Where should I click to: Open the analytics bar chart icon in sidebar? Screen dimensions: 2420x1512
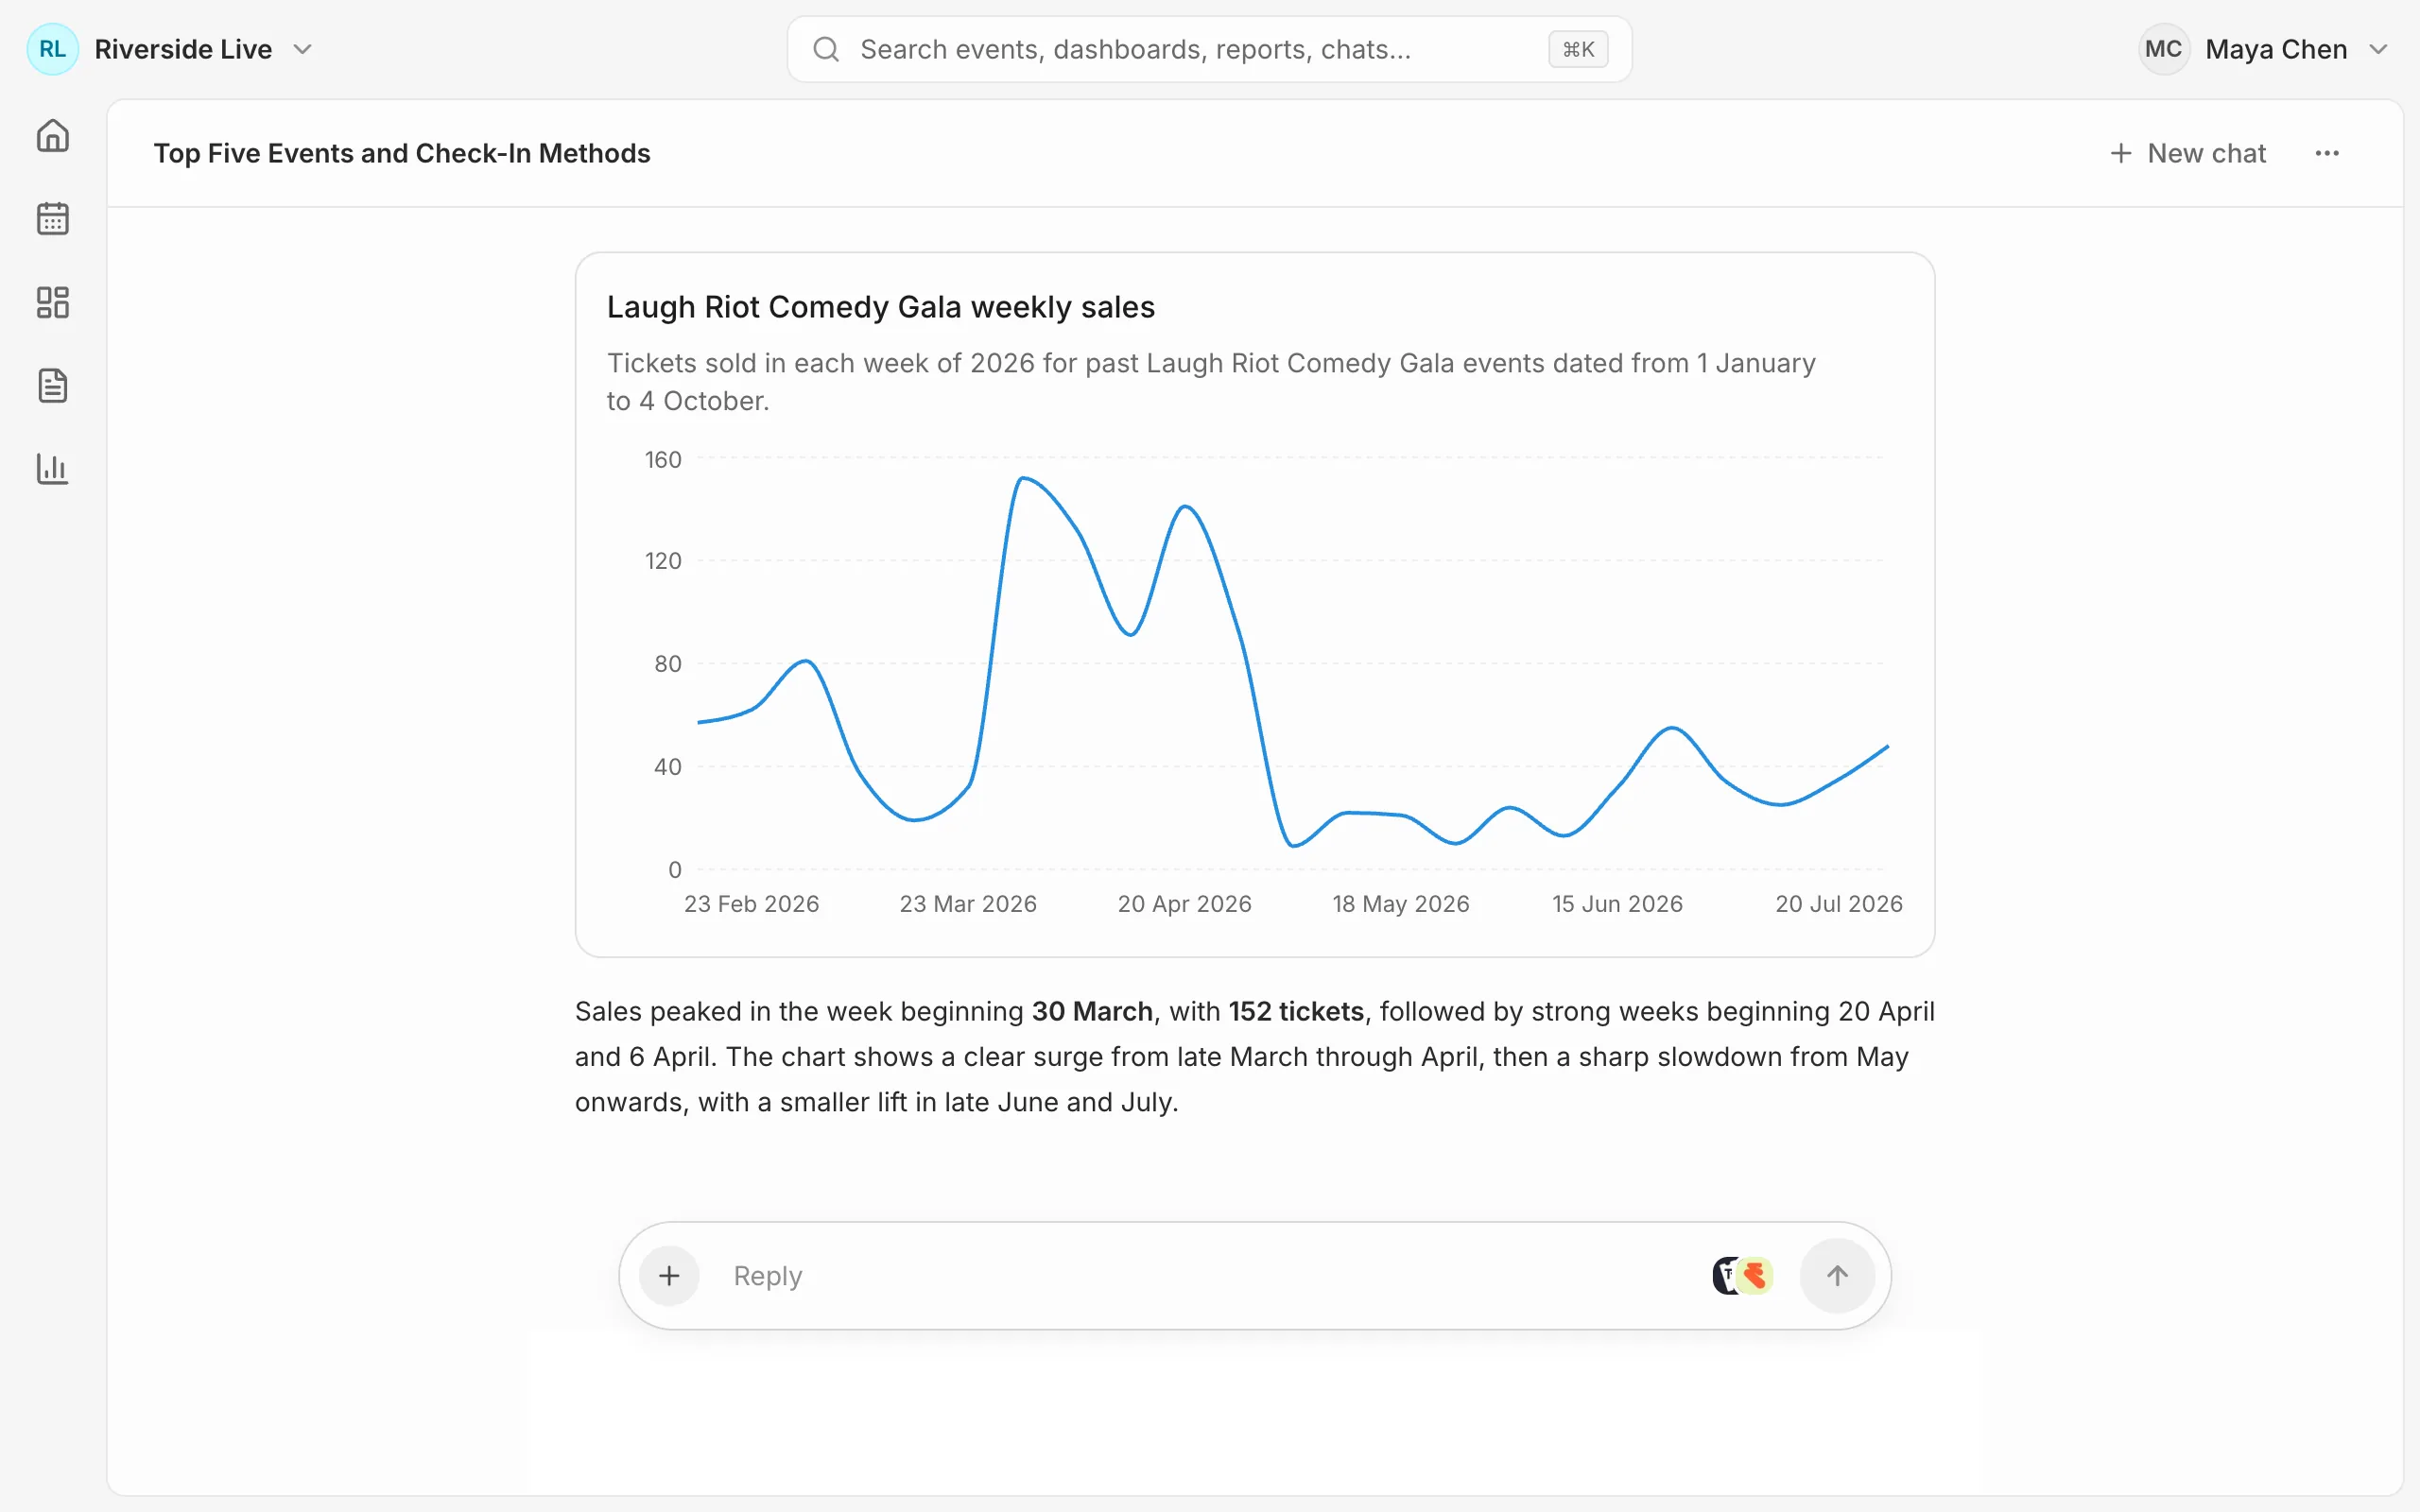point(52,468)
